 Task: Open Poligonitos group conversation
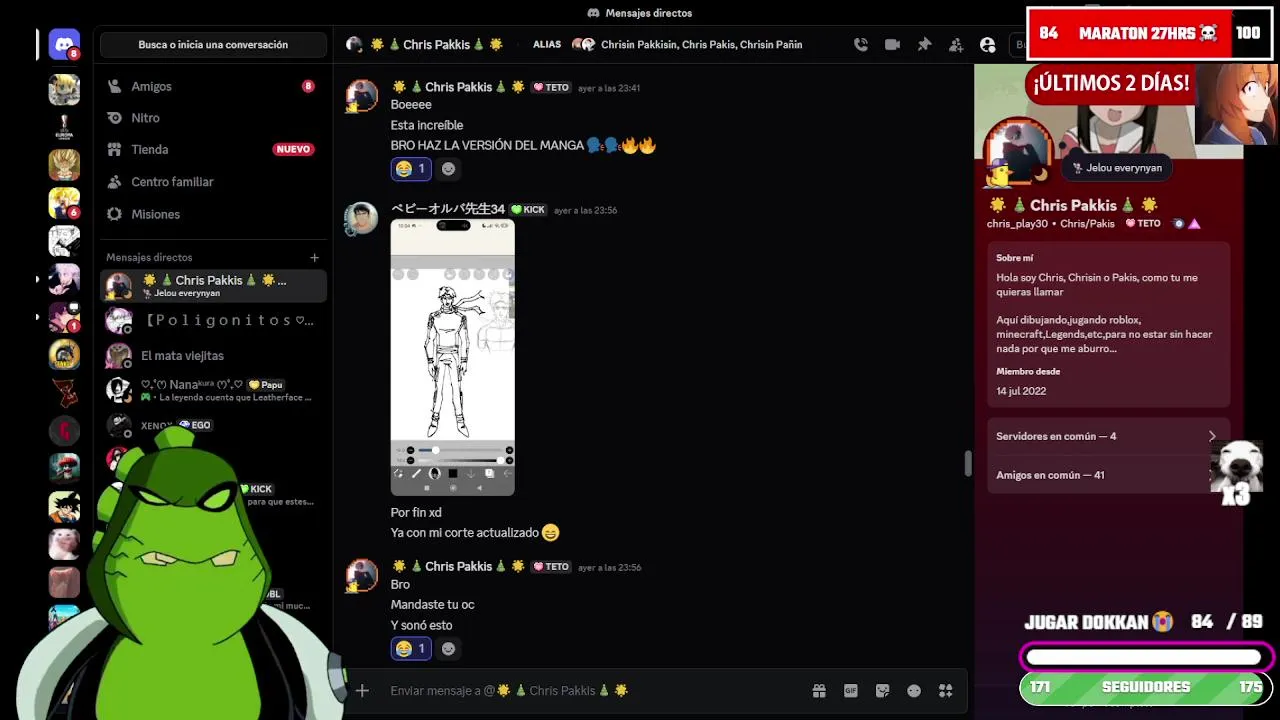pos(213,320)
